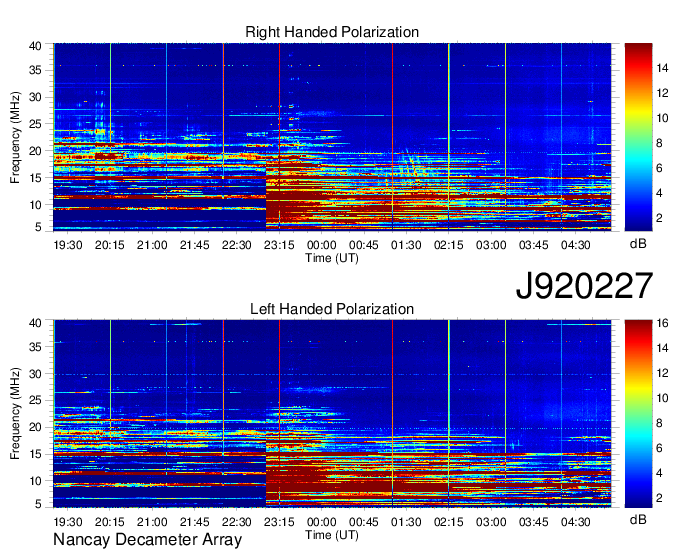The width and height of the screenshot is (680, 552).
Task: Click the 40 MHz tick on top plot
Action: [35, 46]
